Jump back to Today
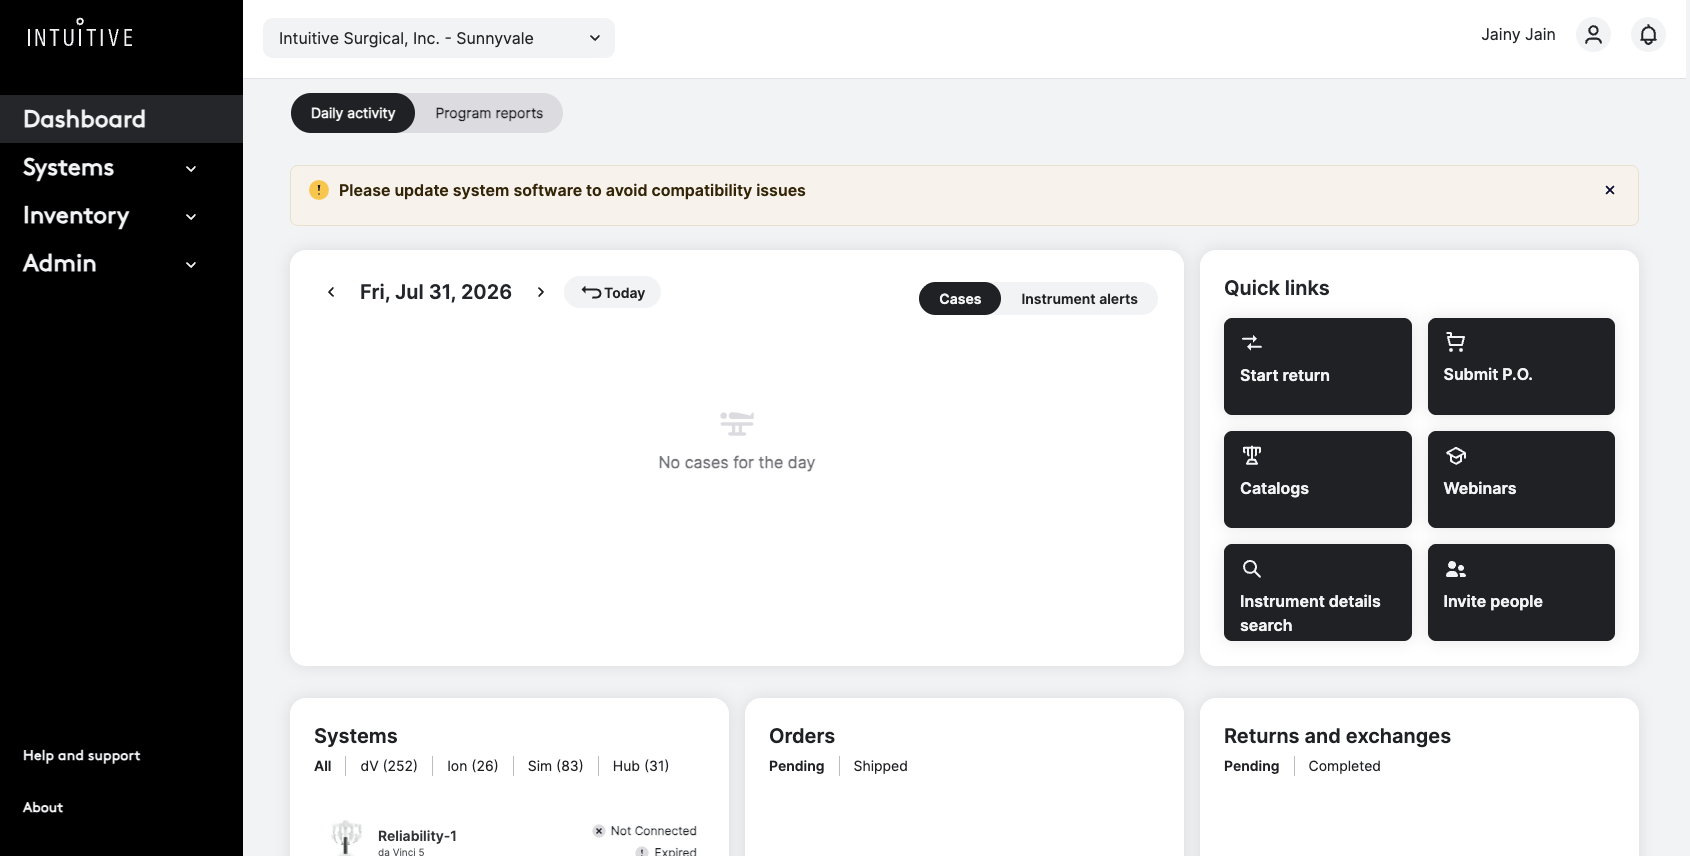Viewport: 1690px width, 856px height. click(612, 292)
